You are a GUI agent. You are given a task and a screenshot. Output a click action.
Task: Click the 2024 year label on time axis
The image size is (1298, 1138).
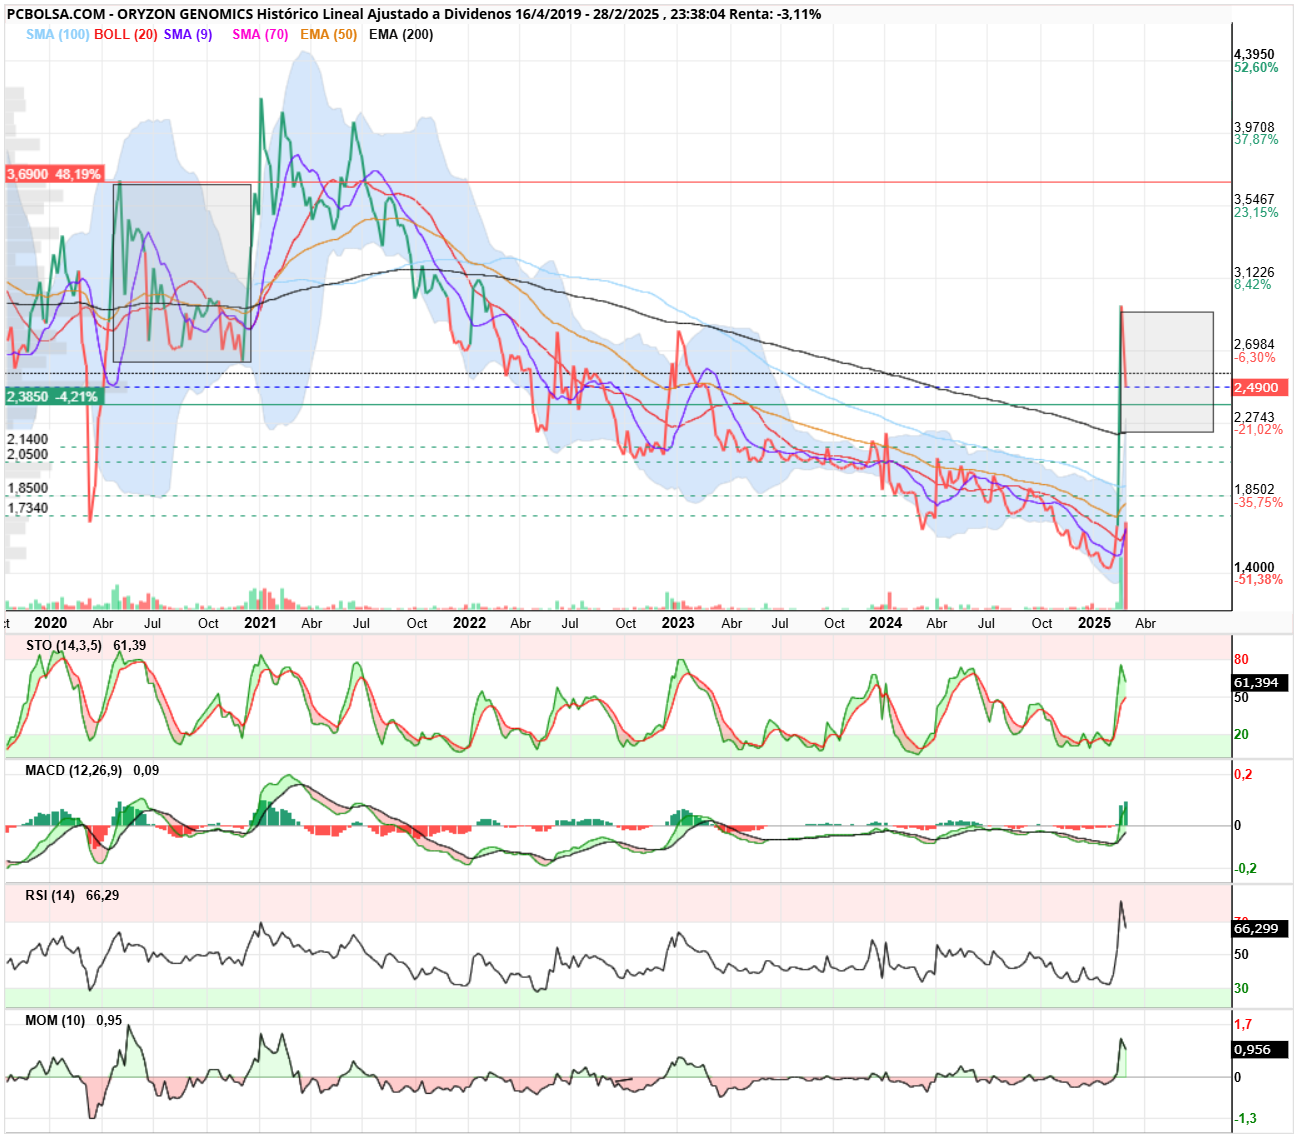click(886, 622)
